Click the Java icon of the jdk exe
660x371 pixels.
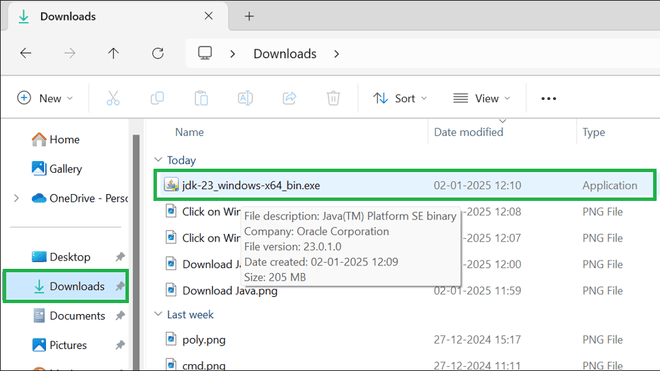pyautogui.click(x=171, y=184)
